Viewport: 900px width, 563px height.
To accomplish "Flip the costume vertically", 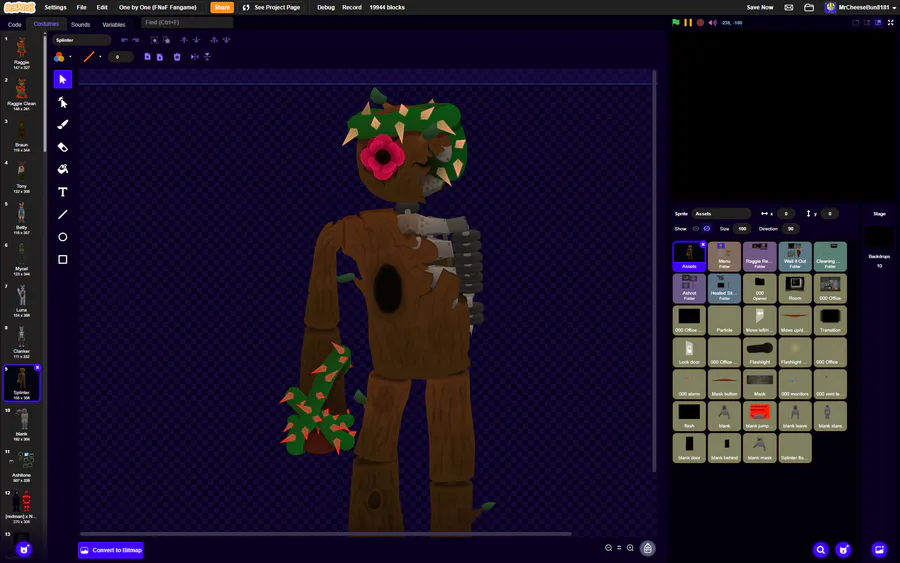I will 207,57.
